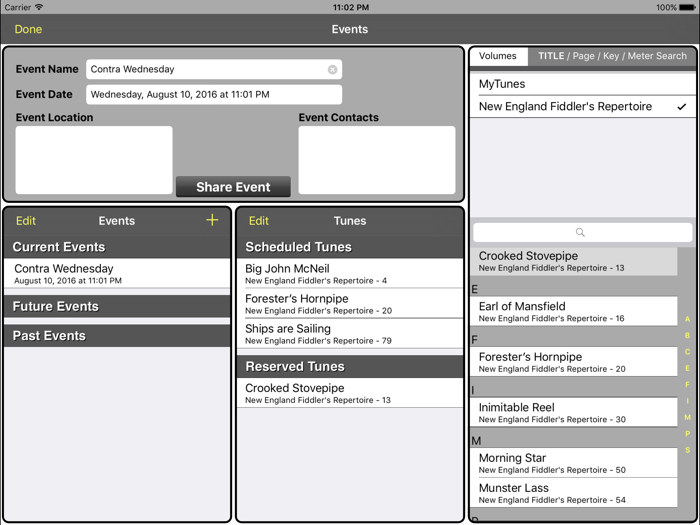Tap the 11:02 PM clock in status bar

pyautogui.click(x=350, y=7)
